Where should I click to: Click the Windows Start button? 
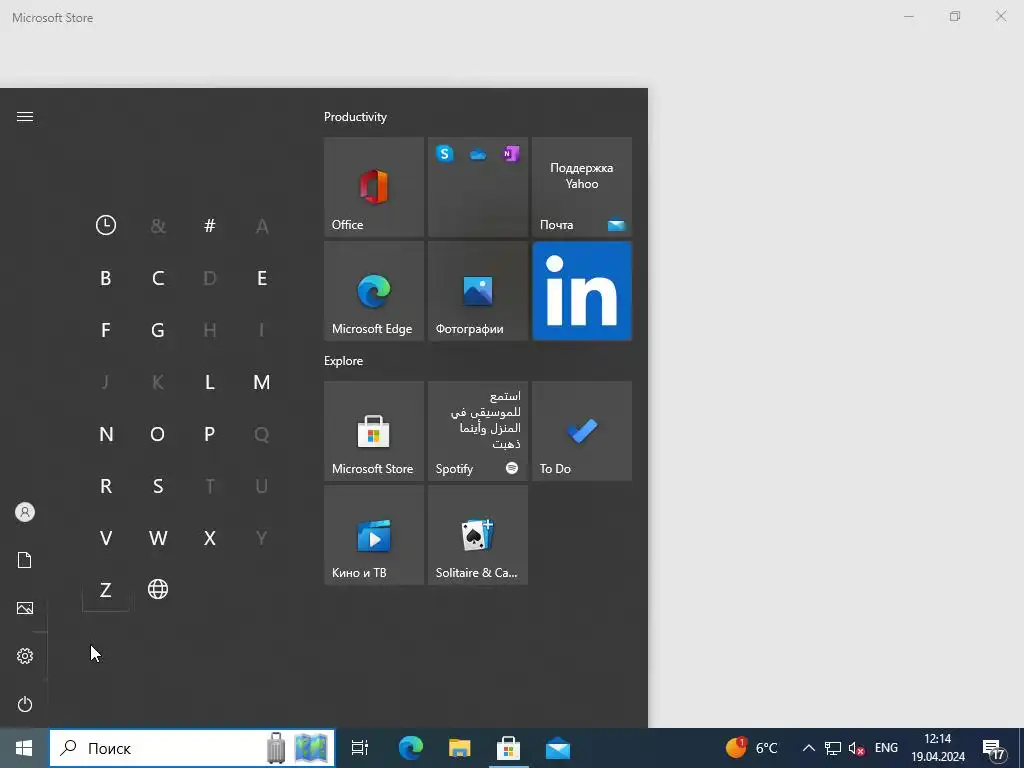(x=24, y=748)
